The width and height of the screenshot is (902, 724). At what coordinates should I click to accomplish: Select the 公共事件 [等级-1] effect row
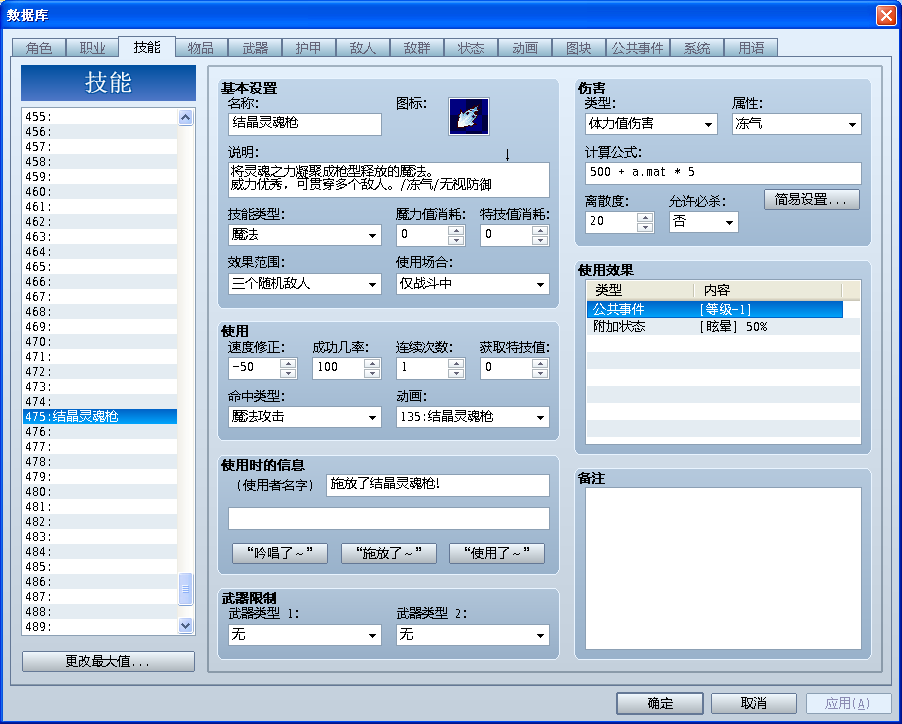(714, 309)
